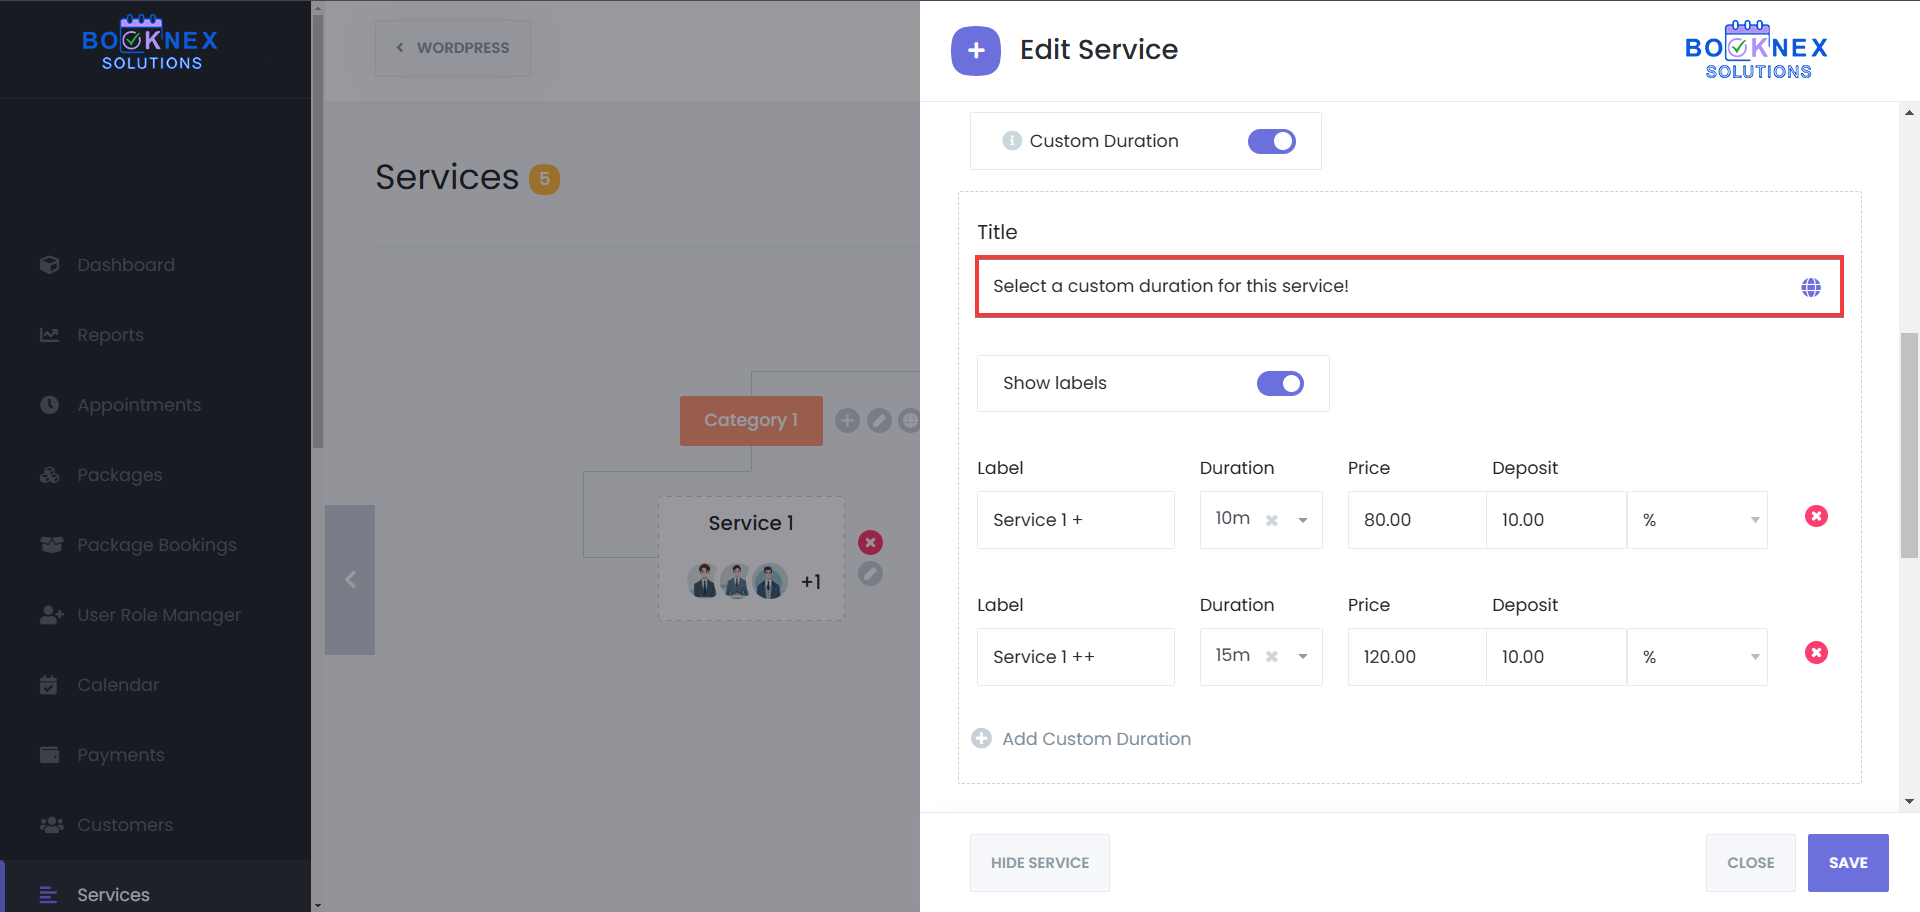Disable the Show labels switch

tap(1280, 383)
